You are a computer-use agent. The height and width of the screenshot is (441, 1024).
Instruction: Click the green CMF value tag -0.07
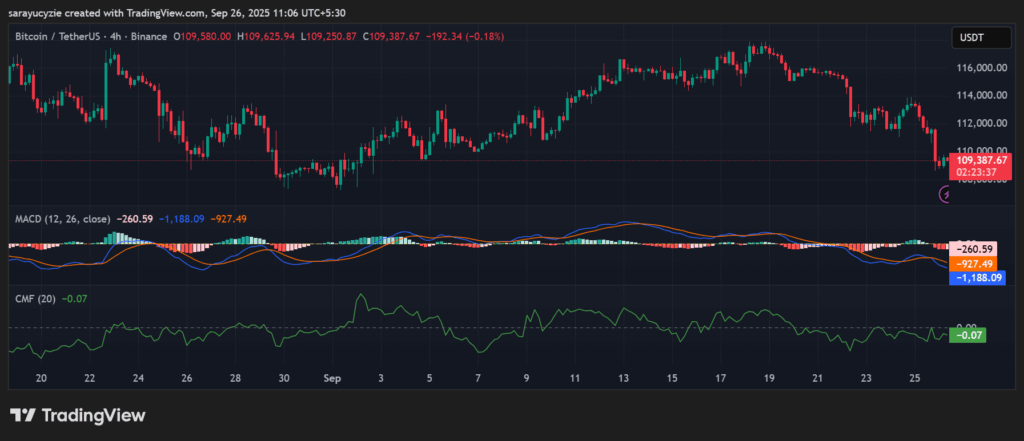[969, 336]
